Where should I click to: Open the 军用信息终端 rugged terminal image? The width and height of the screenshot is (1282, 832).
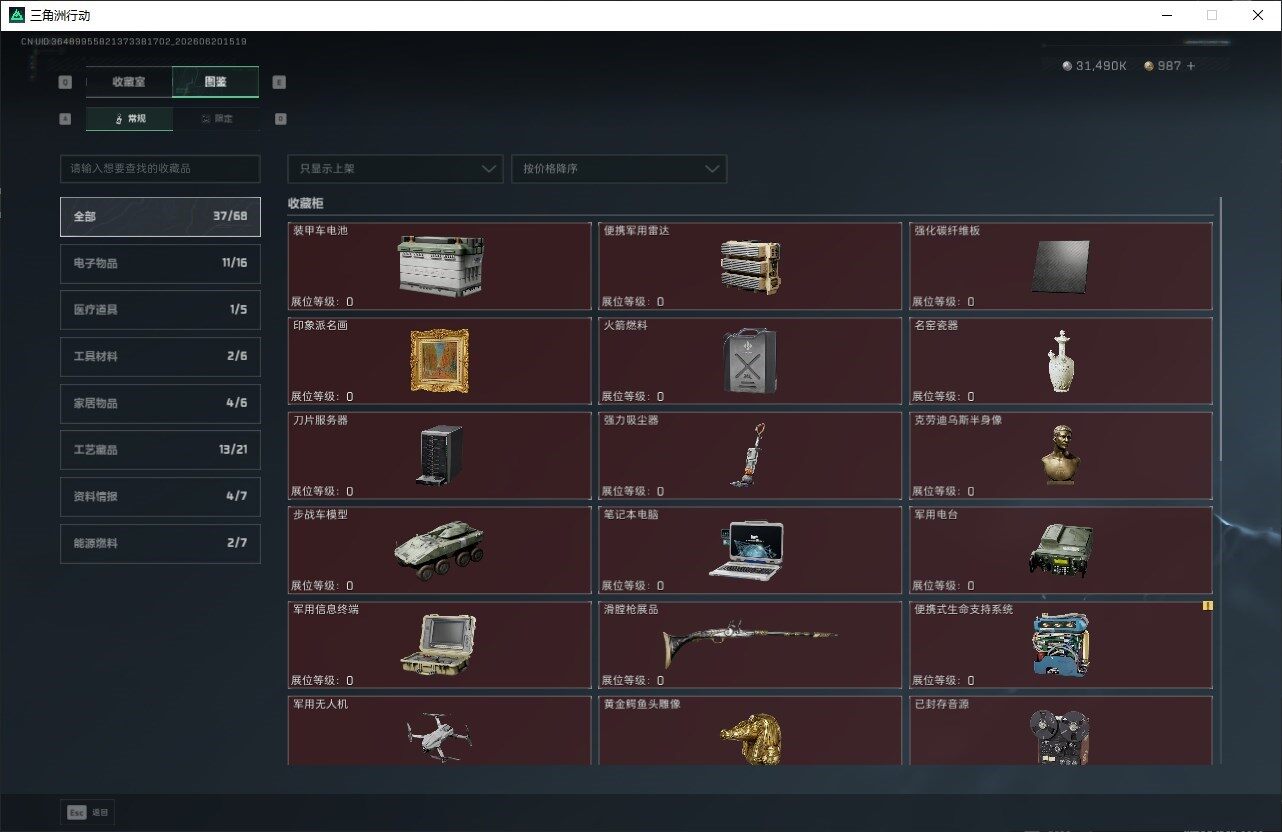click(439, 645)
